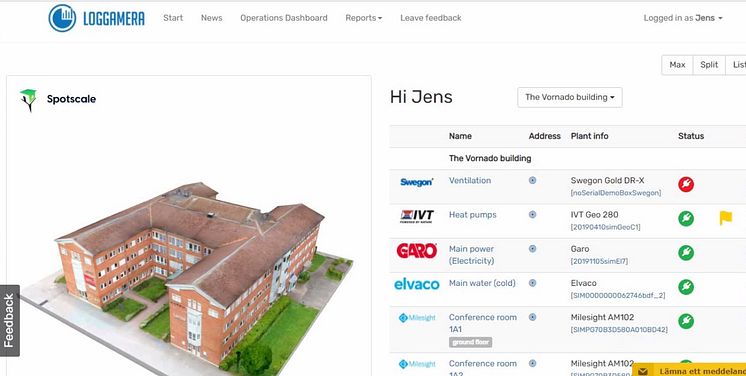The image size is (746, 376).
Task: Open the Feedback side tab
Action: click(x=10, y=321)
